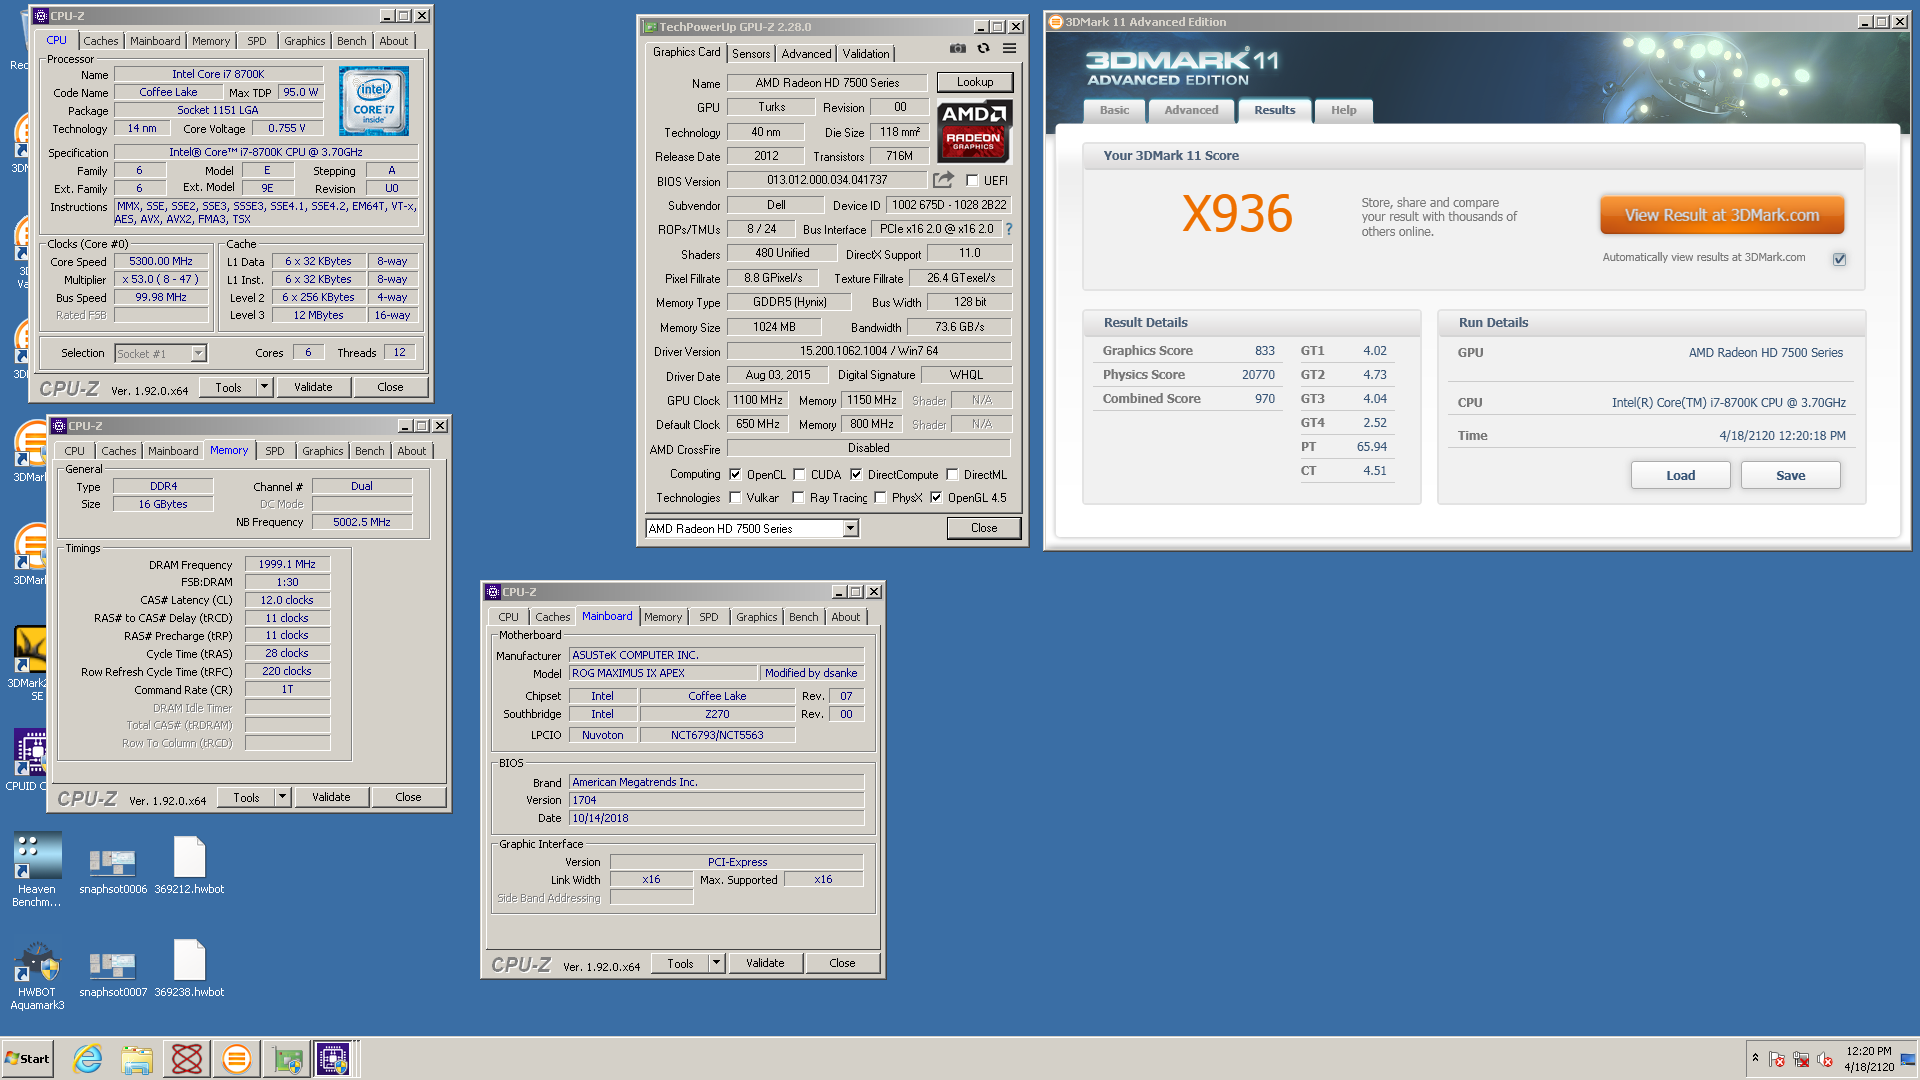Click the taskbar clock
1920x1080 pixels.
point(1869,1059)
